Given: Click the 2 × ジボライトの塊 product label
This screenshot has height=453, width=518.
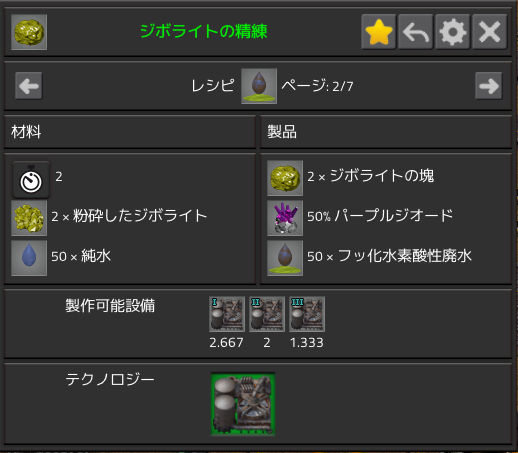Looking at the screenshot, I should click(370, 176).
